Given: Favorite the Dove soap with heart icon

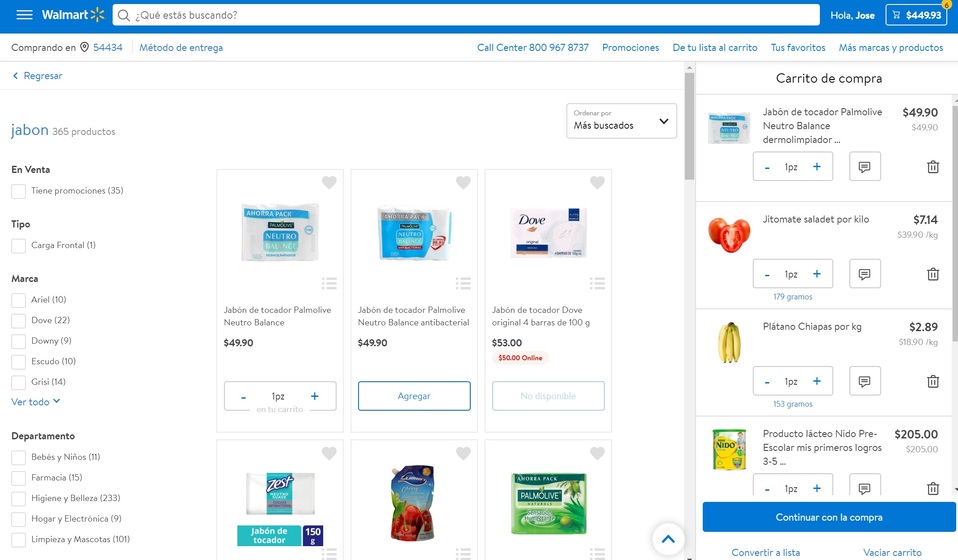Looking at the screenshot, I should coord(597,182).
